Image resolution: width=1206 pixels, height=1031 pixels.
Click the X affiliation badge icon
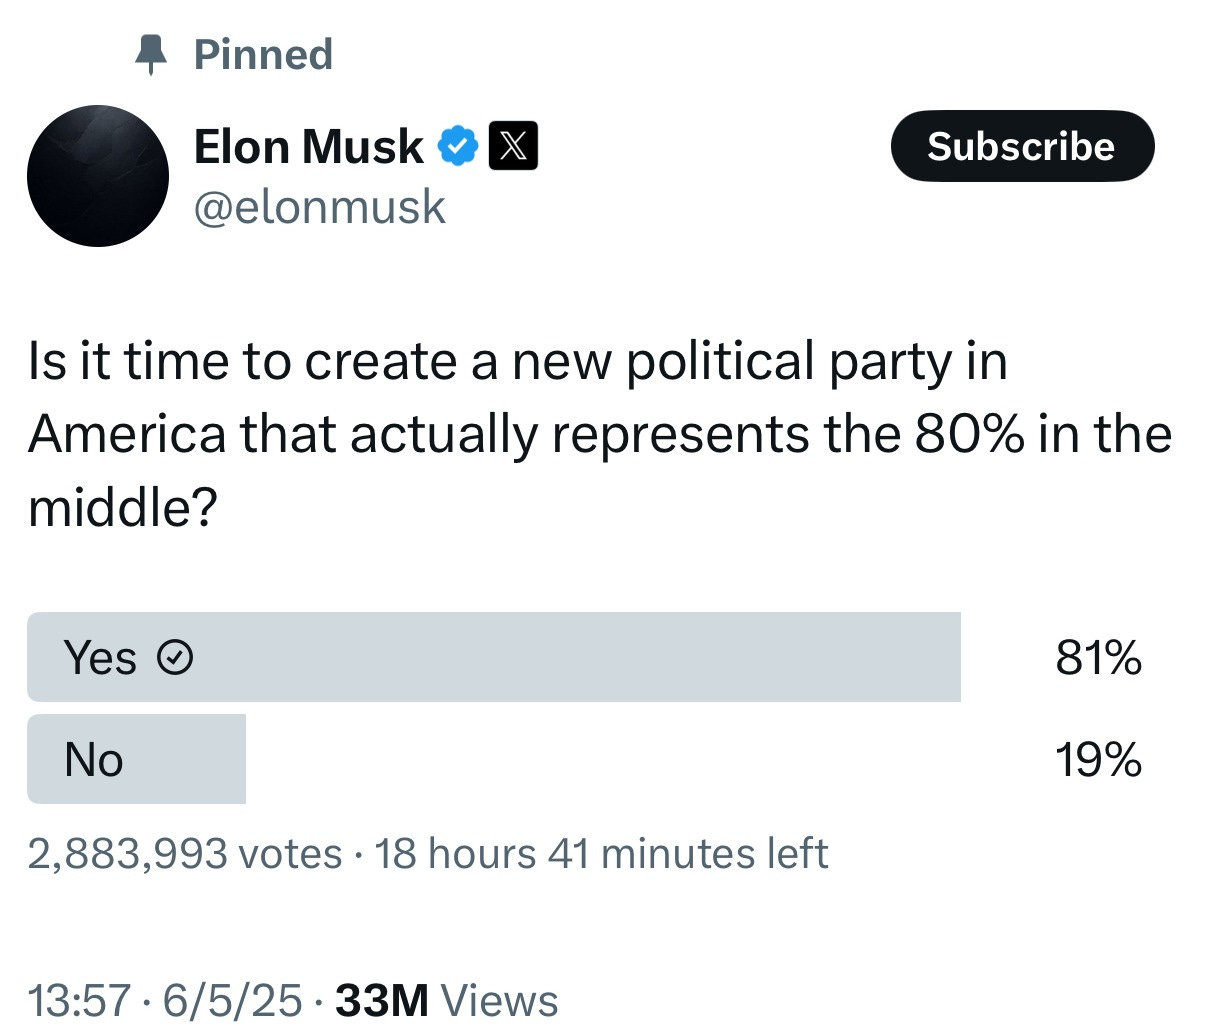513,146
